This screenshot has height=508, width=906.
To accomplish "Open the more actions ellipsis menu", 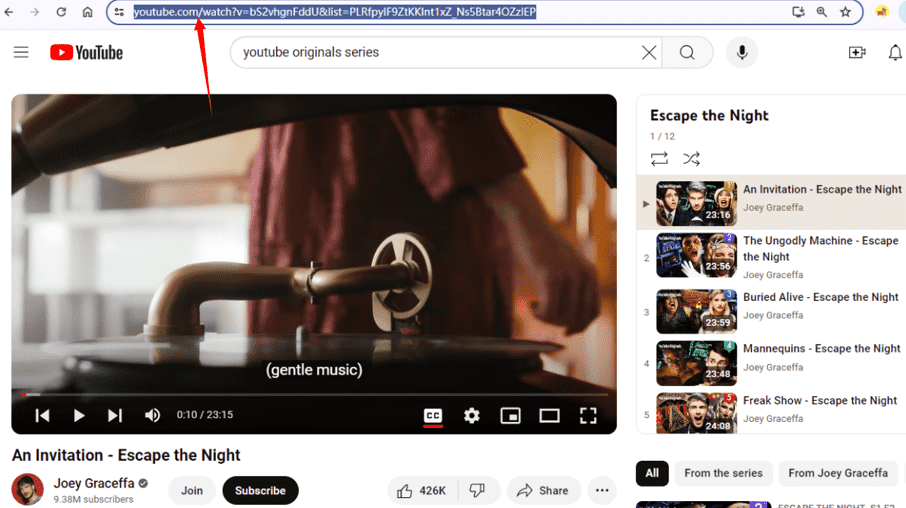I will 602,490.
